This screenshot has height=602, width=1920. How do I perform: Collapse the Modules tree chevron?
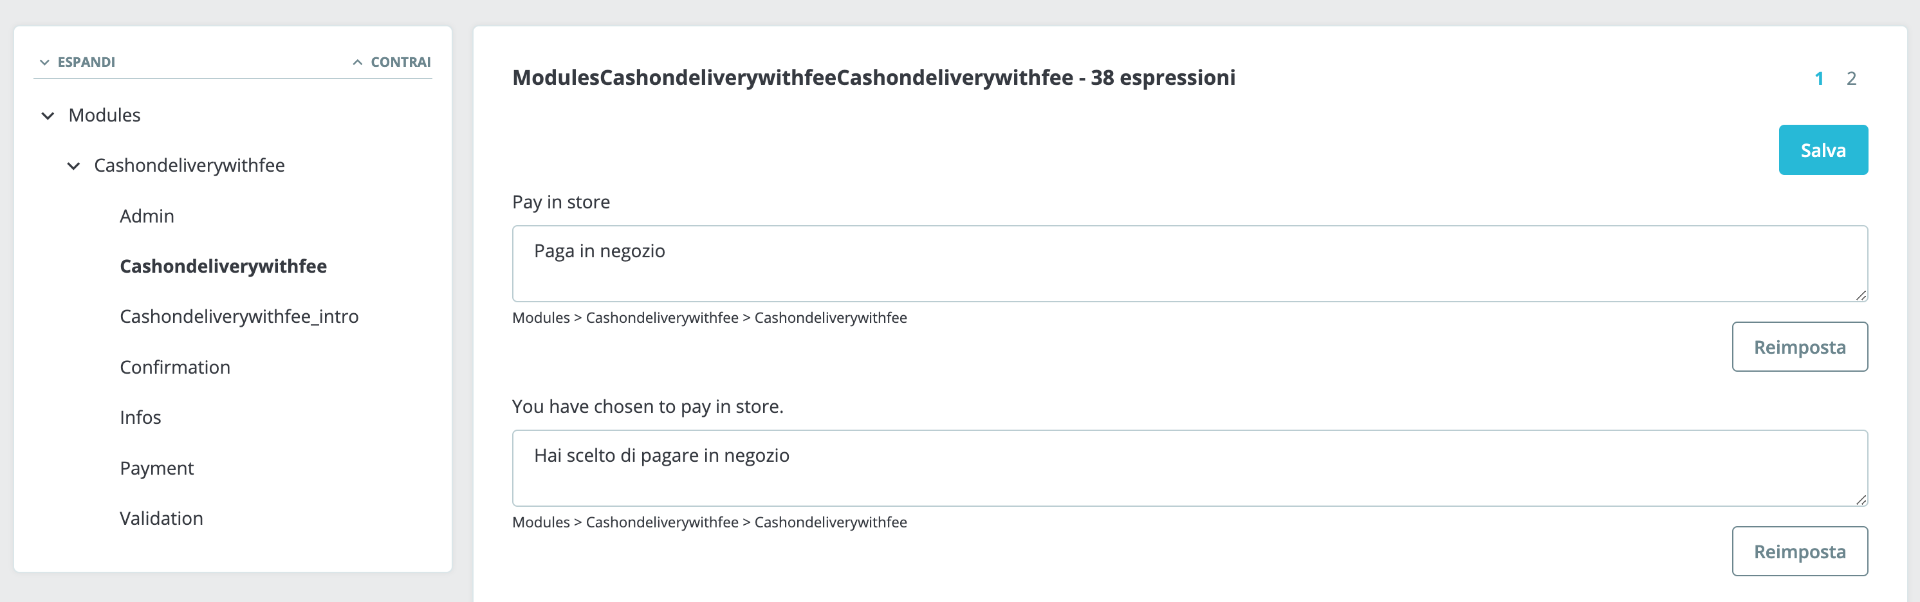tap(48, 116)
